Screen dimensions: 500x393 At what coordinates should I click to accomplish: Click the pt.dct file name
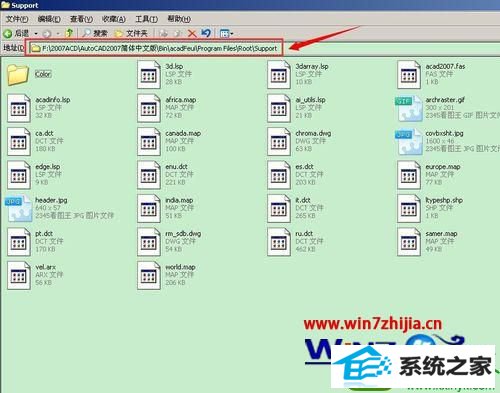pyautogui.click(x=44, y=234)
